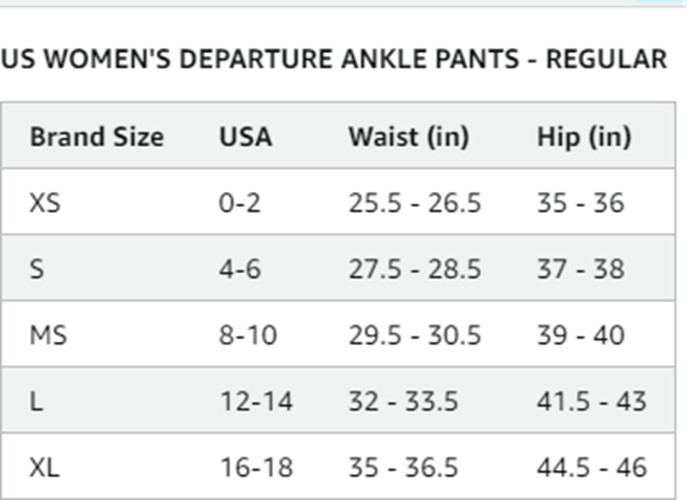Click the Waist (in) column header
690x500 pixels.
pyautogui.click(x=408, y=136)
